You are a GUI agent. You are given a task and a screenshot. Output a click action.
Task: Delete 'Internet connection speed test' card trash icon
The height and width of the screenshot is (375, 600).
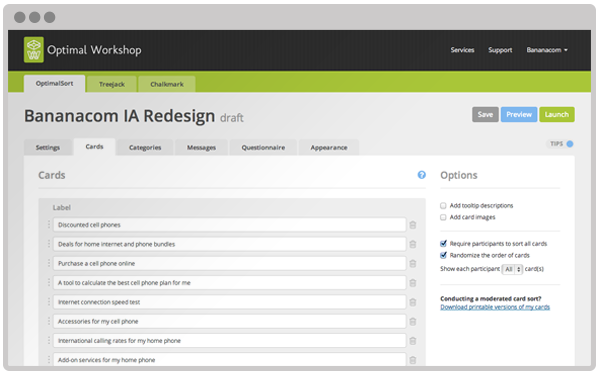[412, 302]
